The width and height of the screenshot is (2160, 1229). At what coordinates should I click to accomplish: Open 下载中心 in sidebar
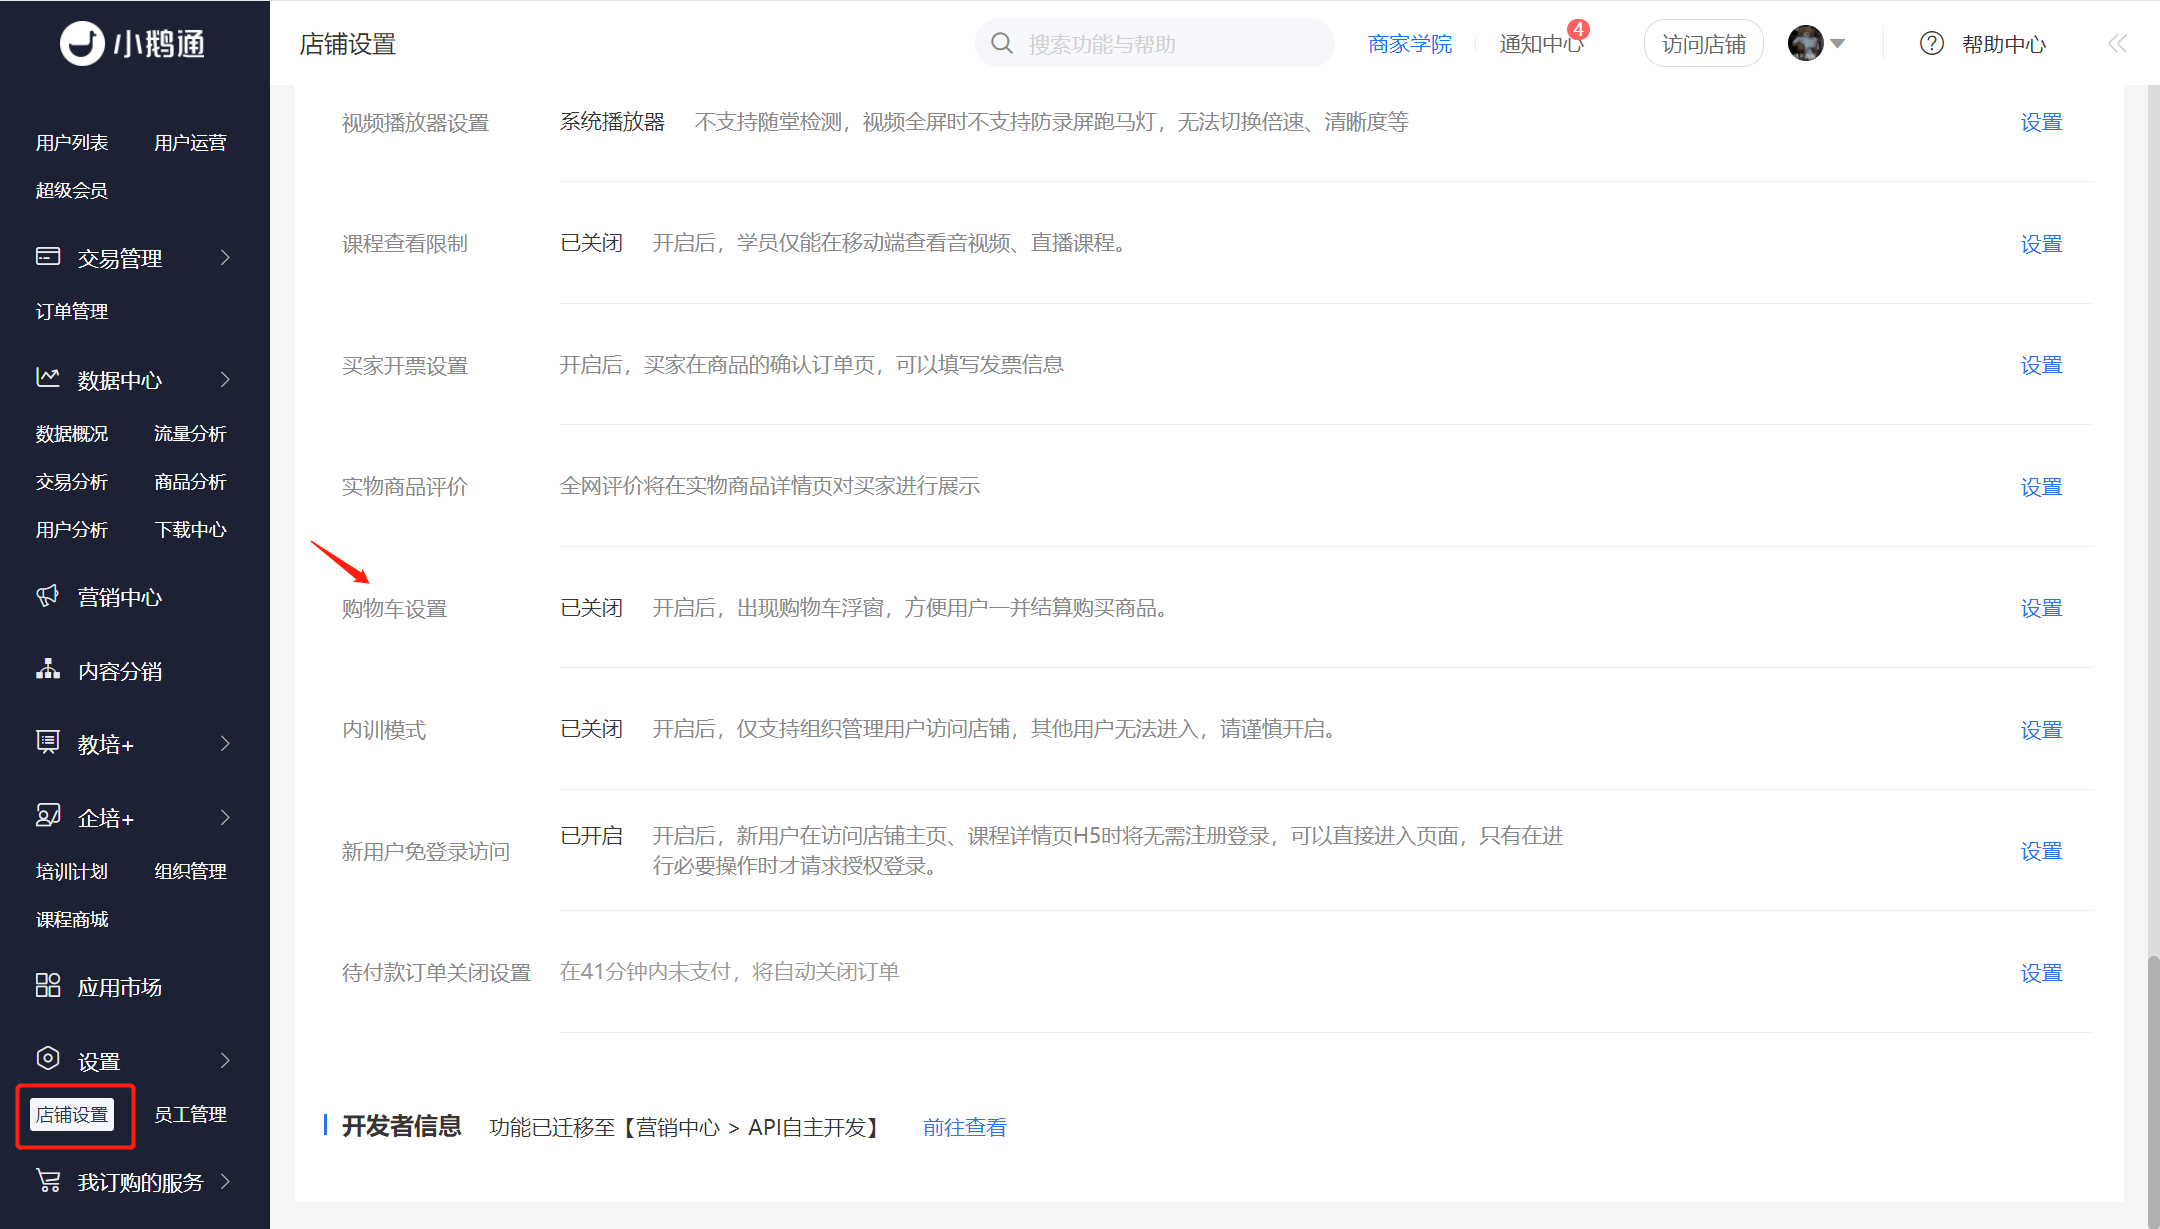point(190,530)
